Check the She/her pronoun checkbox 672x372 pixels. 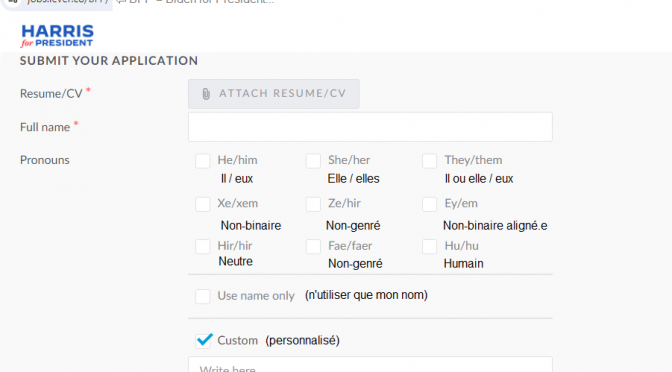313,161
